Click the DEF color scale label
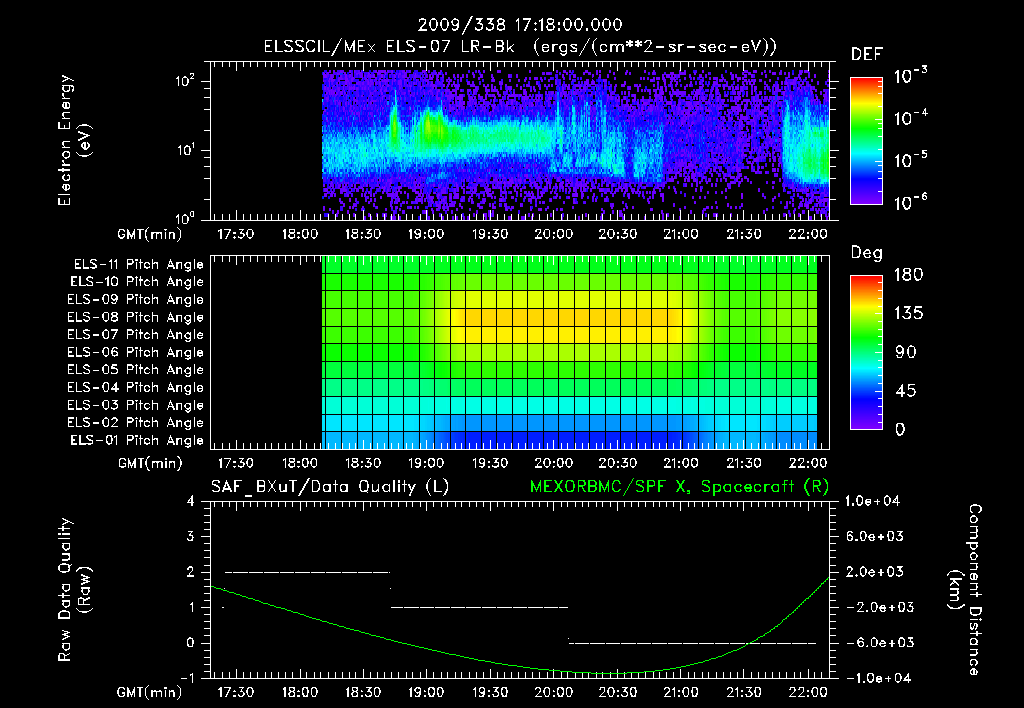Image resolution: width=1024 pixels, height=708 pixels. 866,54
